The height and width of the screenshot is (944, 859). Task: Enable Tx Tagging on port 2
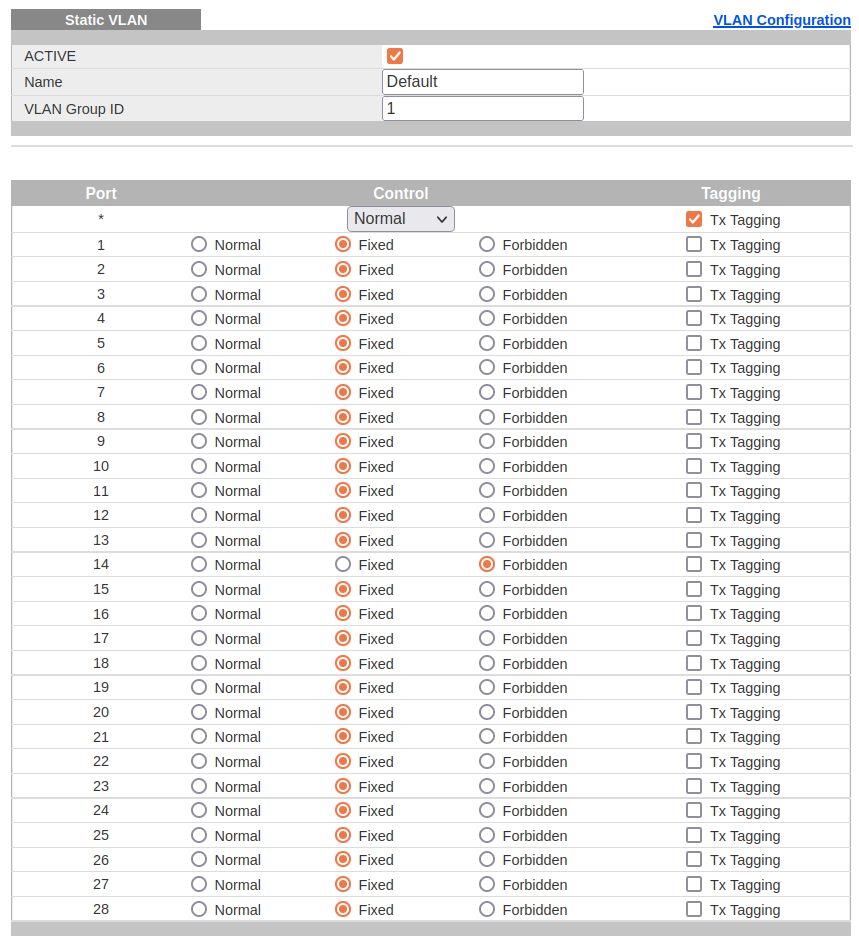pos(693,269)
